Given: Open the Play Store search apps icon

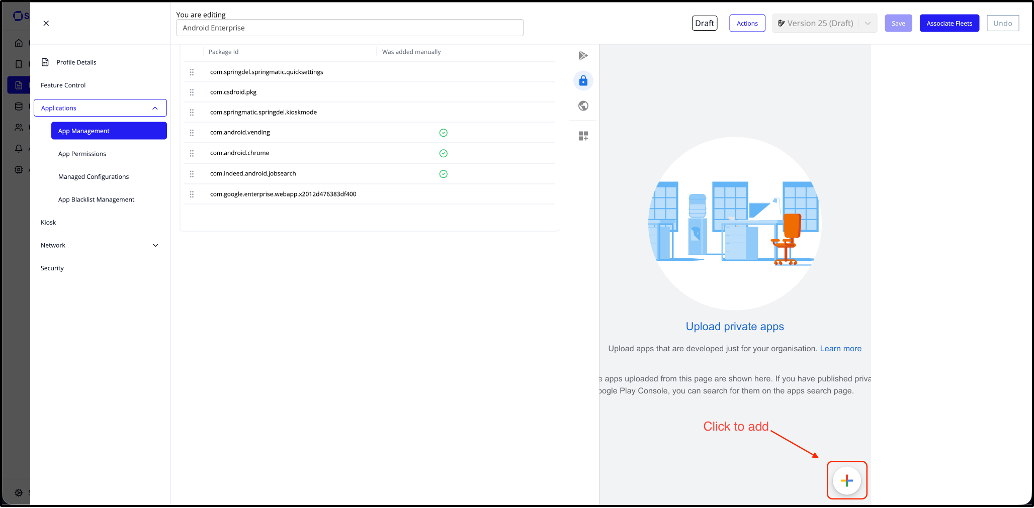Looking at the screenshot, I should click(x=583, y=55).
